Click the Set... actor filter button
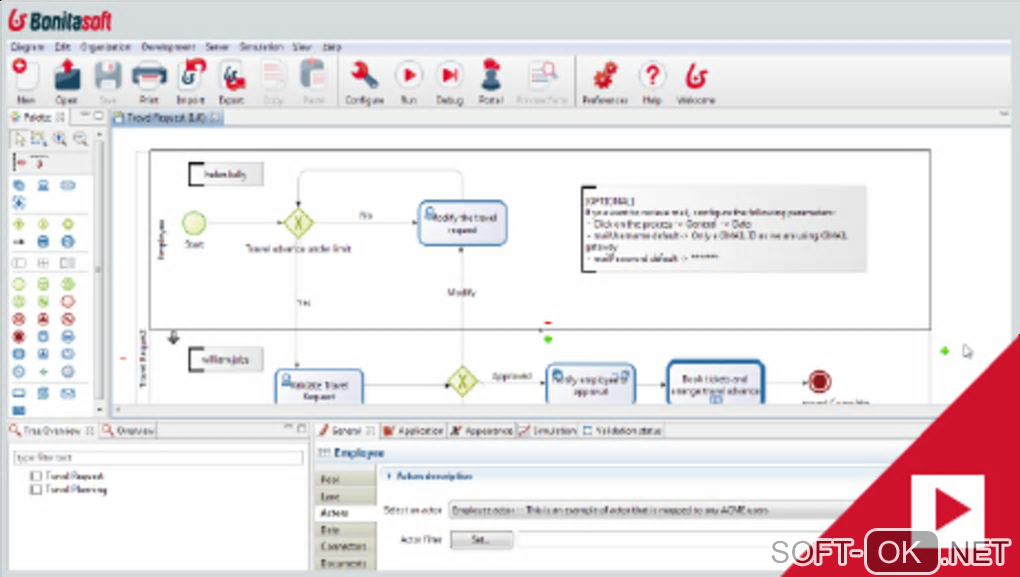Image resolution: width=1020 pixels, height=577 pixels. click(481, 540)
